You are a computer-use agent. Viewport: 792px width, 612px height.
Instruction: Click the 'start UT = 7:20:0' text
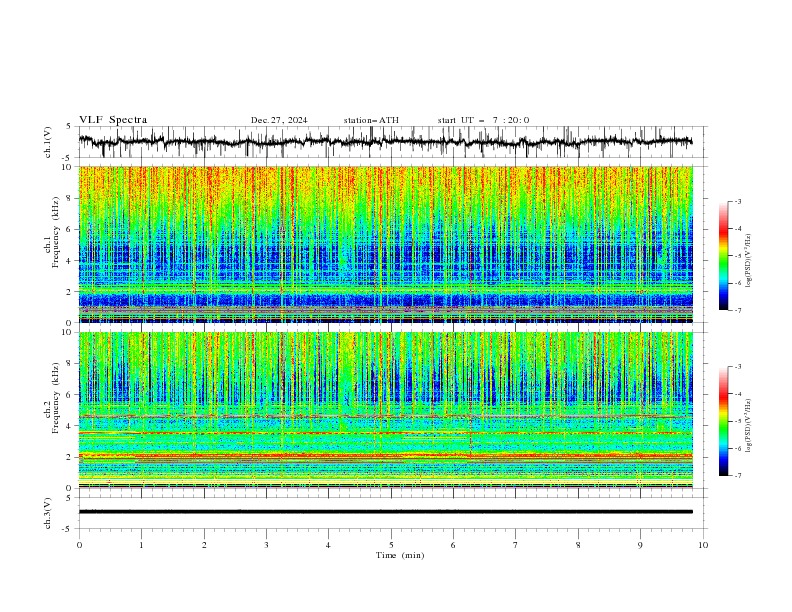[483, 120]
